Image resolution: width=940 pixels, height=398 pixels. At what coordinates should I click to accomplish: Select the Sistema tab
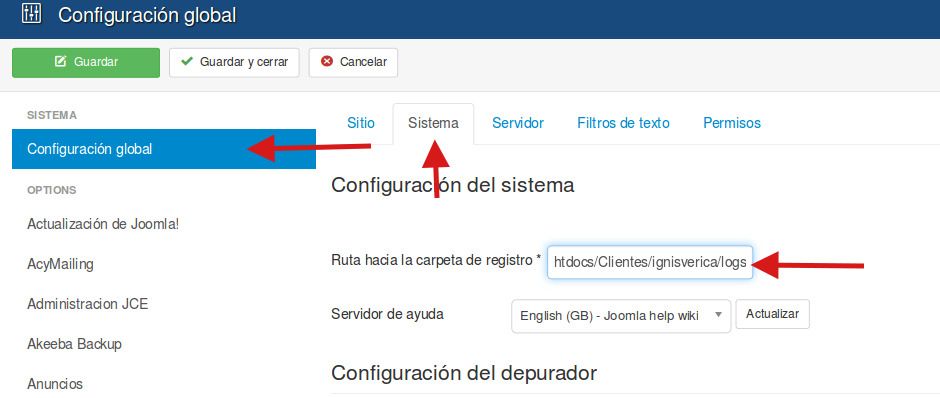[x=433, y=123]
